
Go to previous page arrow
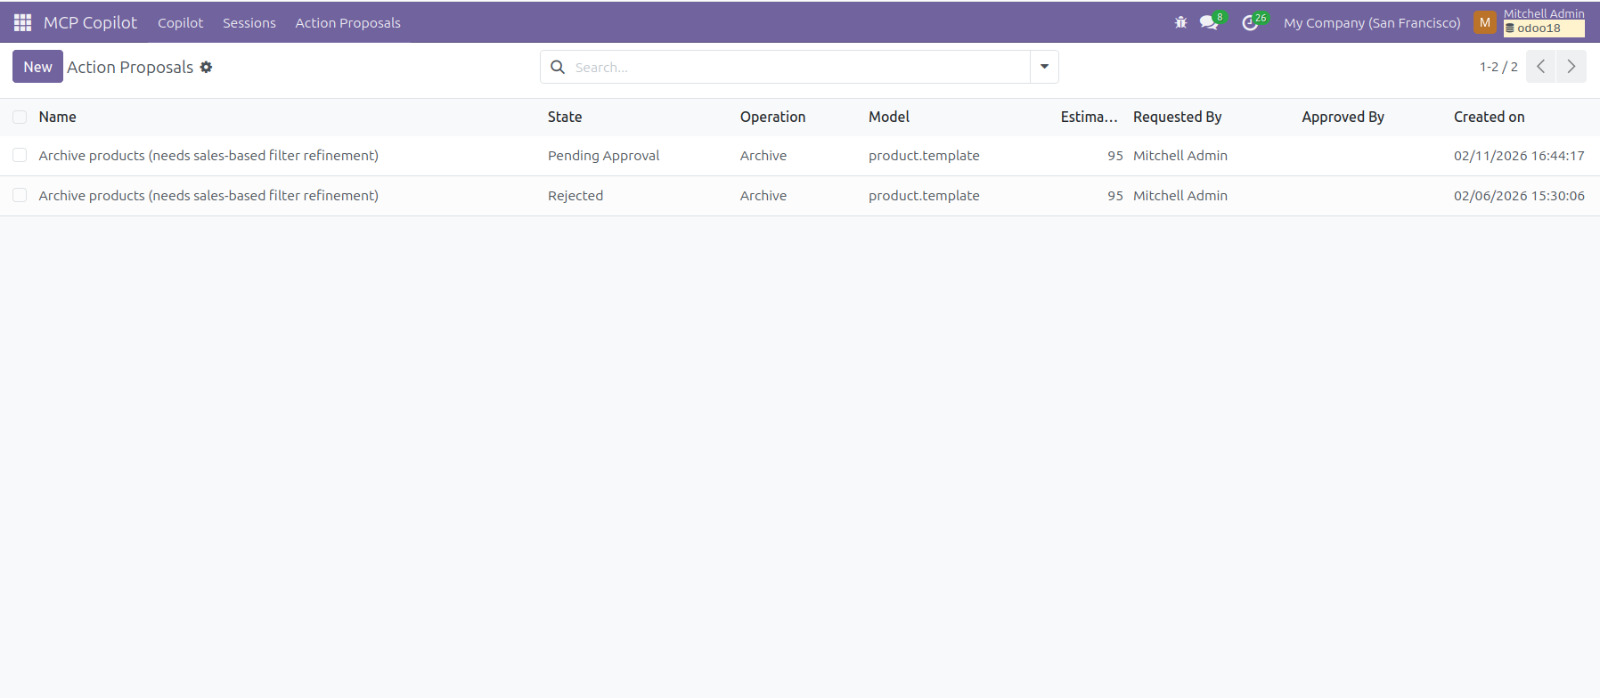[1541, 67]
